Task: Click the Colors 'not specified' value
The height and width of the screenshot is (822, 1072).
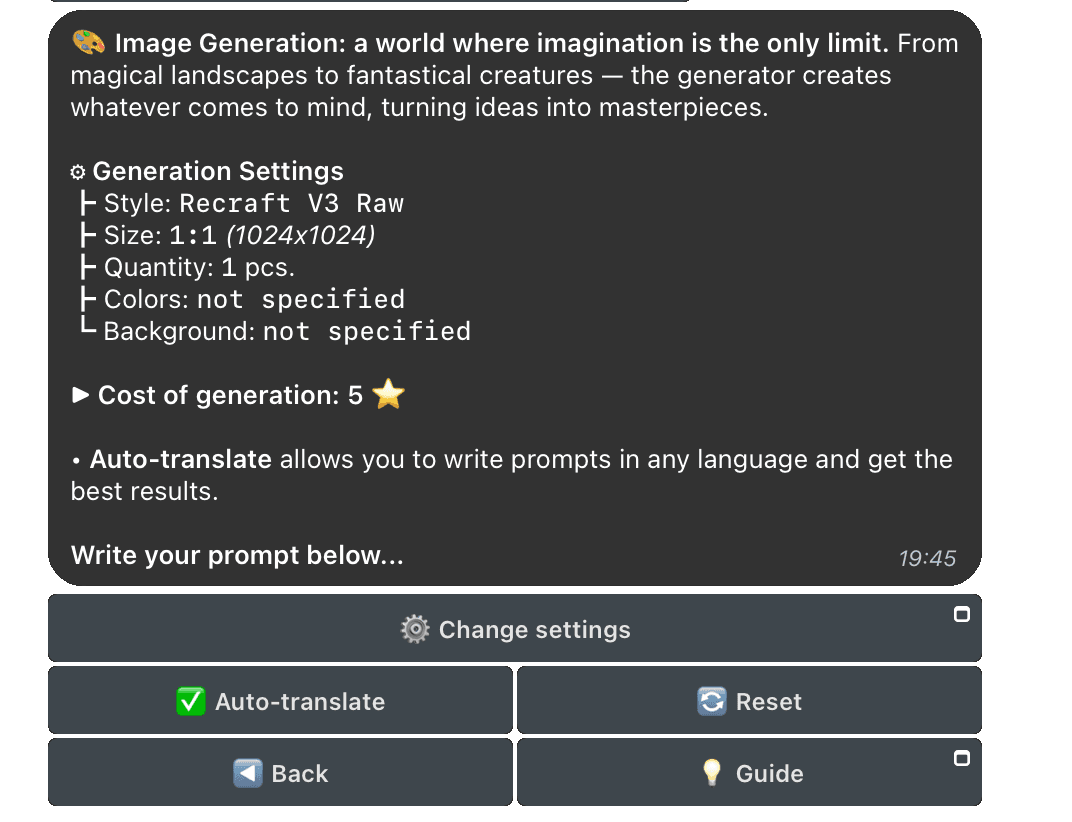Action: click(x=300, y=300)
